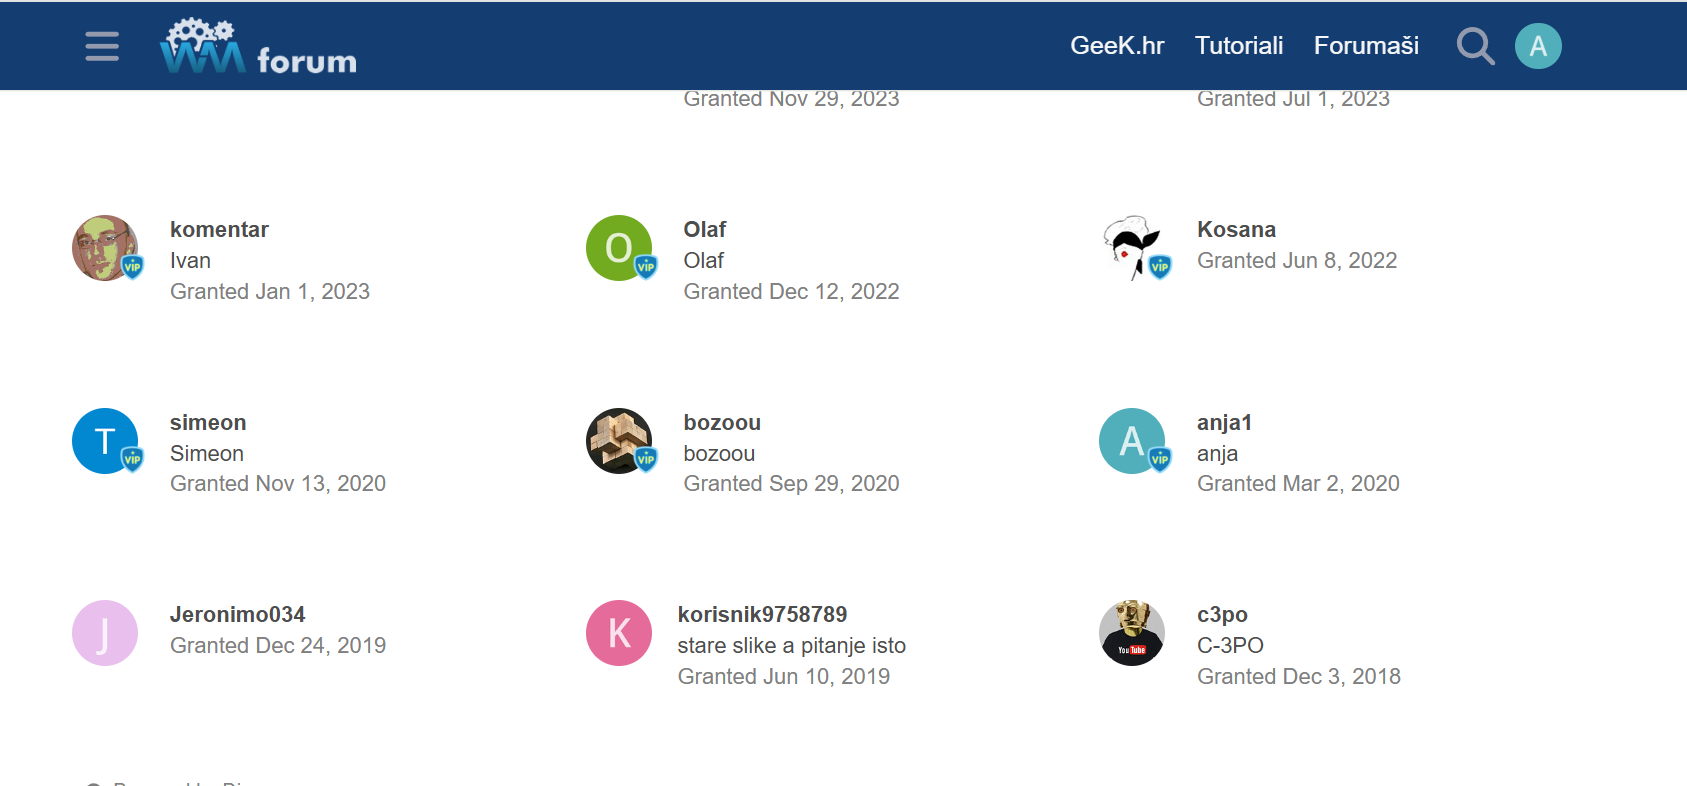
Task: Click the WM forum logo
Action: pos(258,47)
